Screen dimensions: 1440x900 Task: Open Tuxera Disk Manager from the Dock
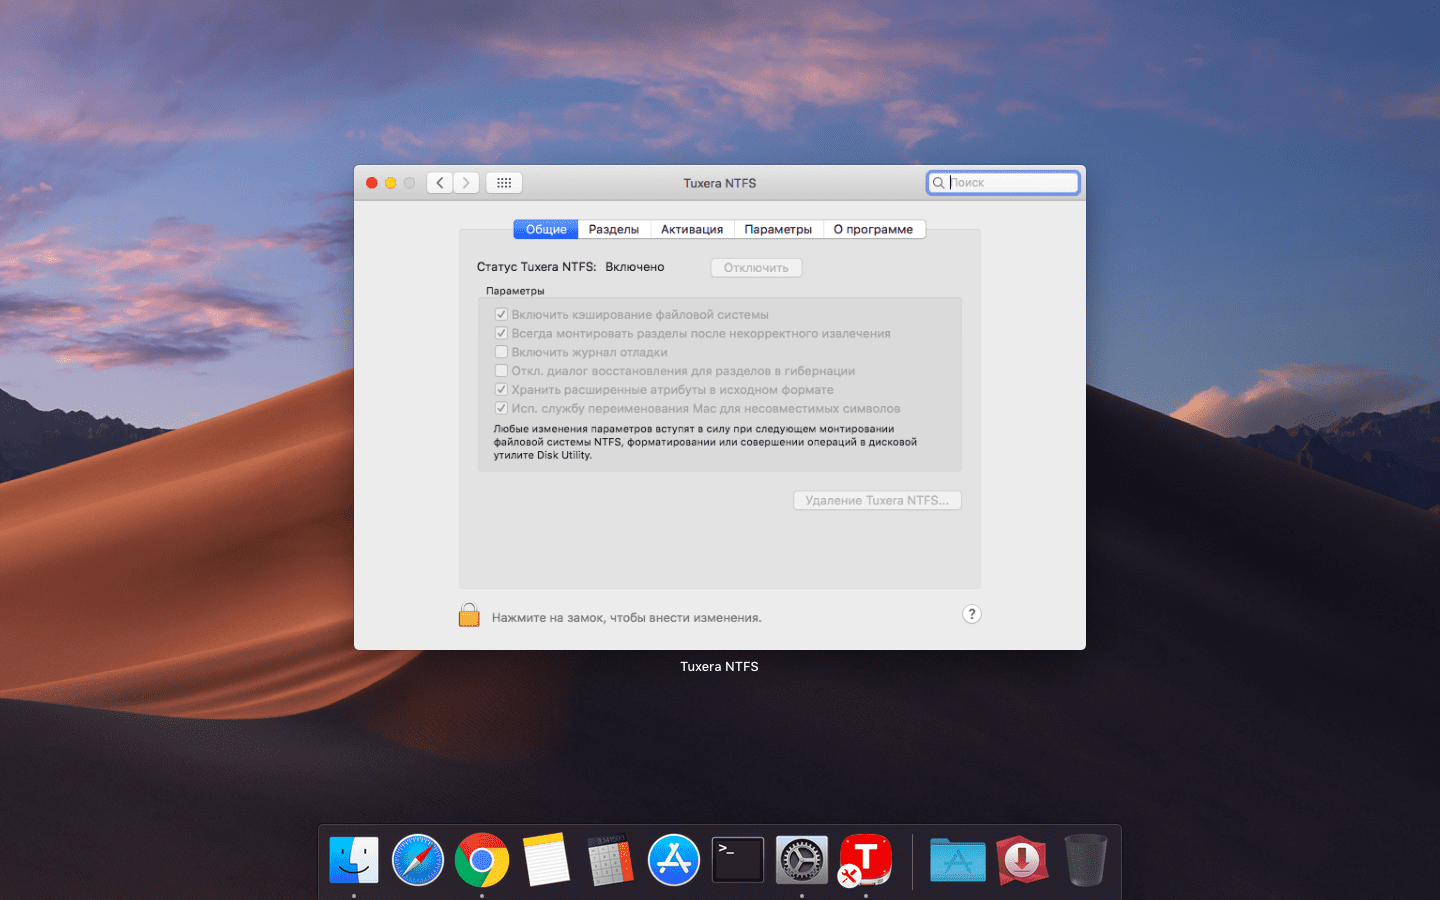pos(865,858)
